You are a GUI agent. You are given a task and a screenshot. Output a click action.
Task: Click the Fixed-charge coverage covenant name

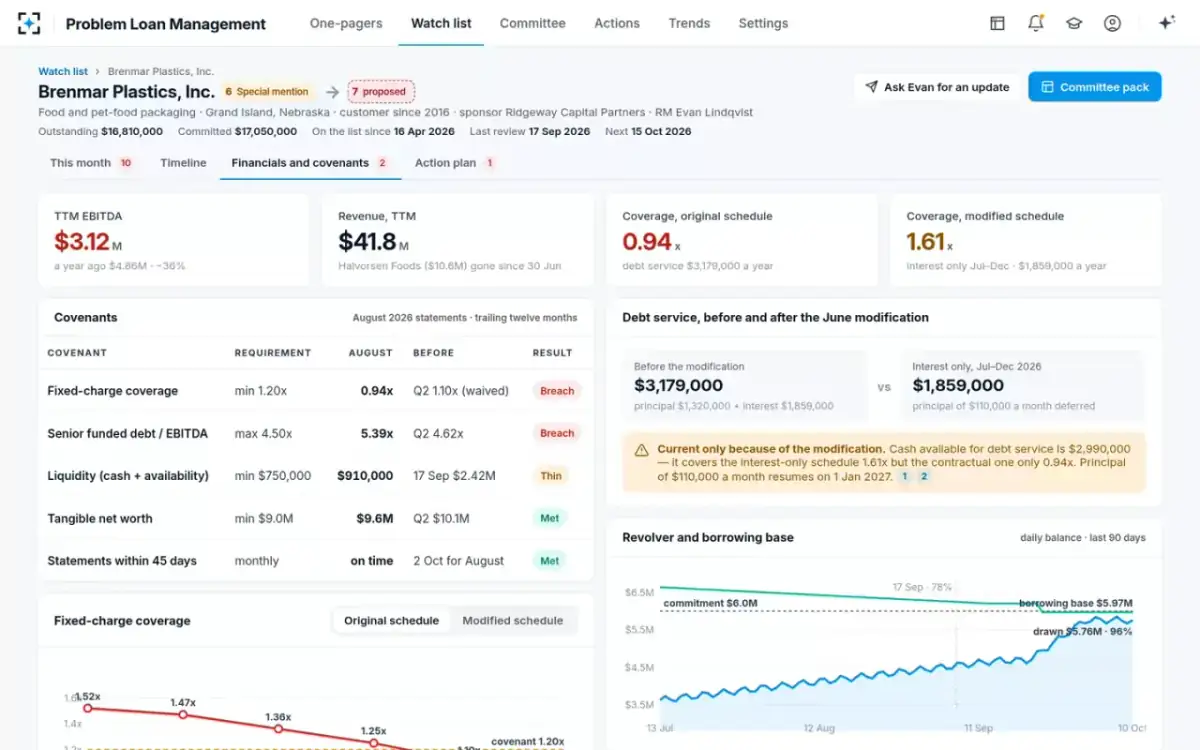113,391
